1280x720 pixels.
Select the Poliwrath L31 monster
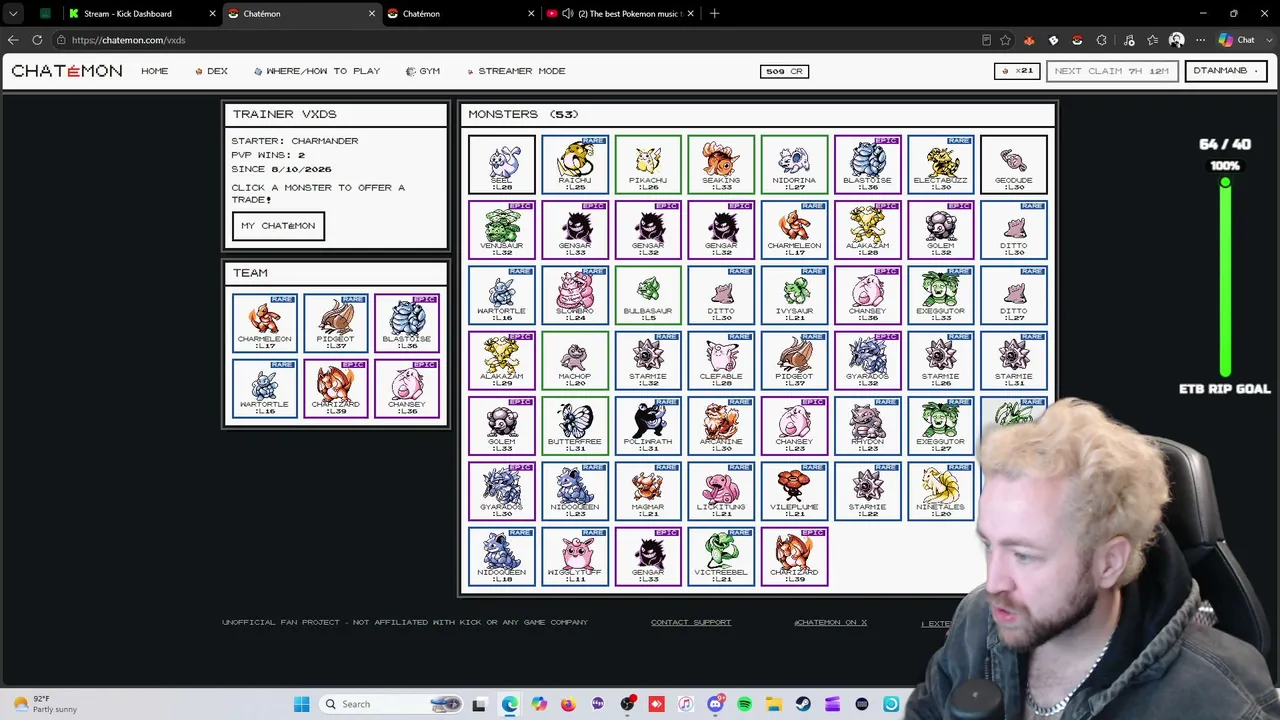click(648, 426)
